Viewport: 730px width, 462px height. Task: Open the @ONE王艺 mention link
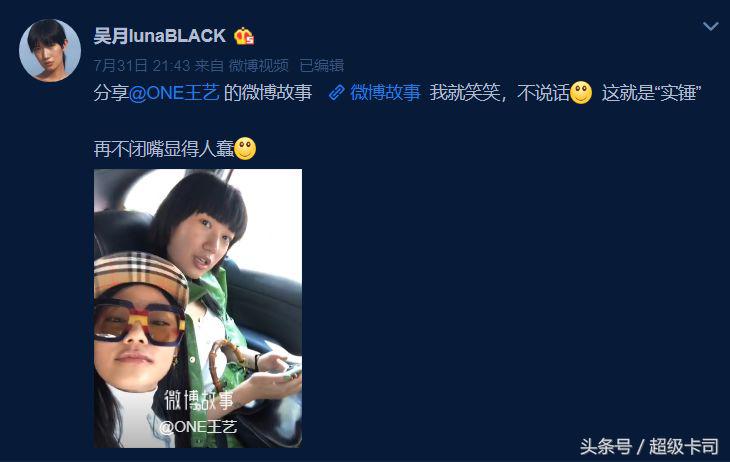(174, 93)
